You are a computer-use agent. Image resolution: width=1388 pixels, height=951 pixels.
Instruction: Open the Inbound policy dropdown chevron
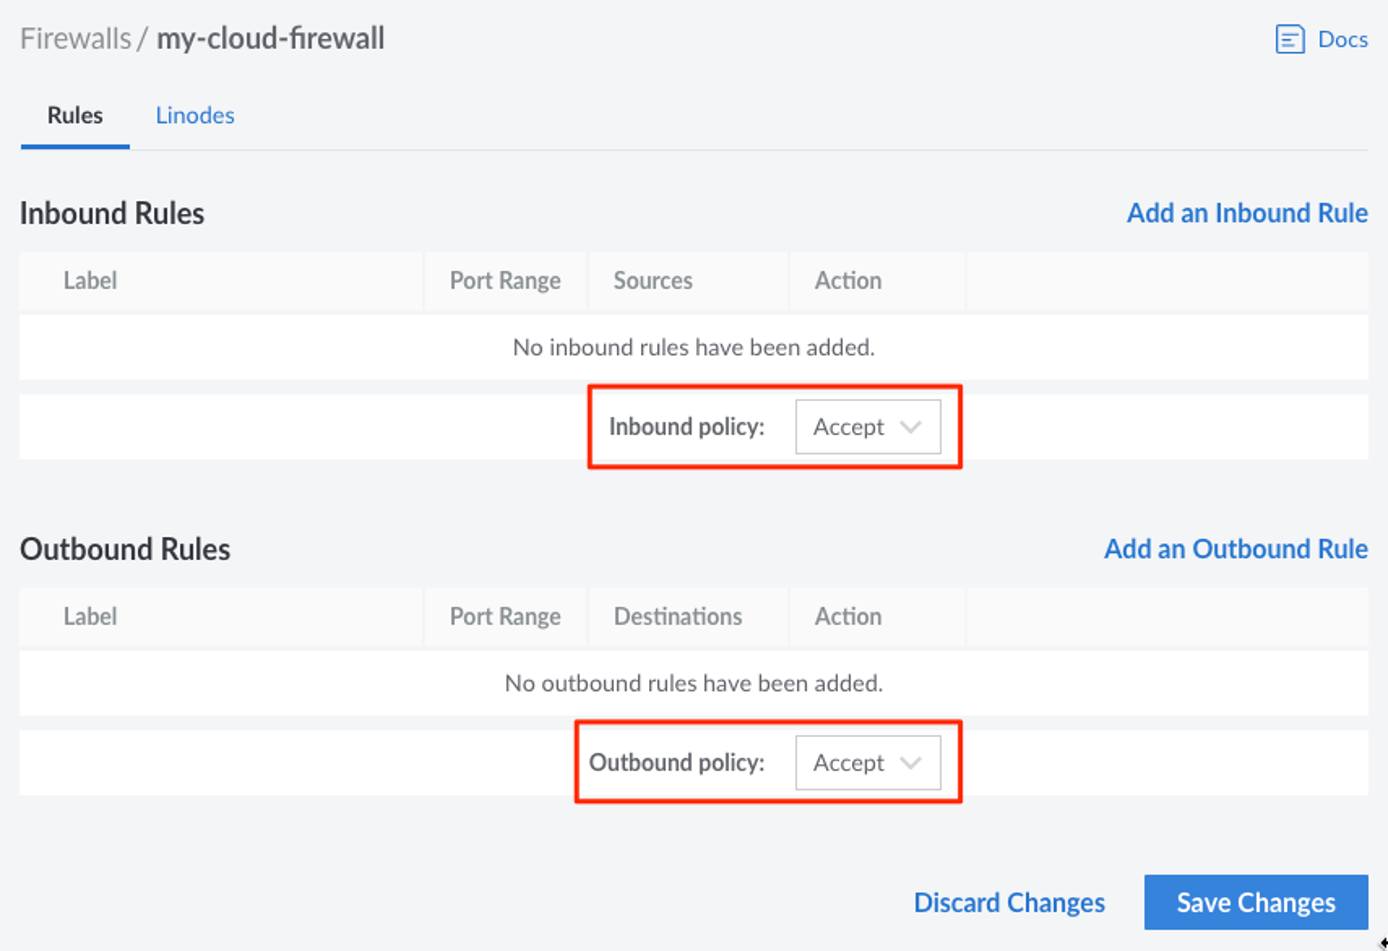click(x=911, y=427)
